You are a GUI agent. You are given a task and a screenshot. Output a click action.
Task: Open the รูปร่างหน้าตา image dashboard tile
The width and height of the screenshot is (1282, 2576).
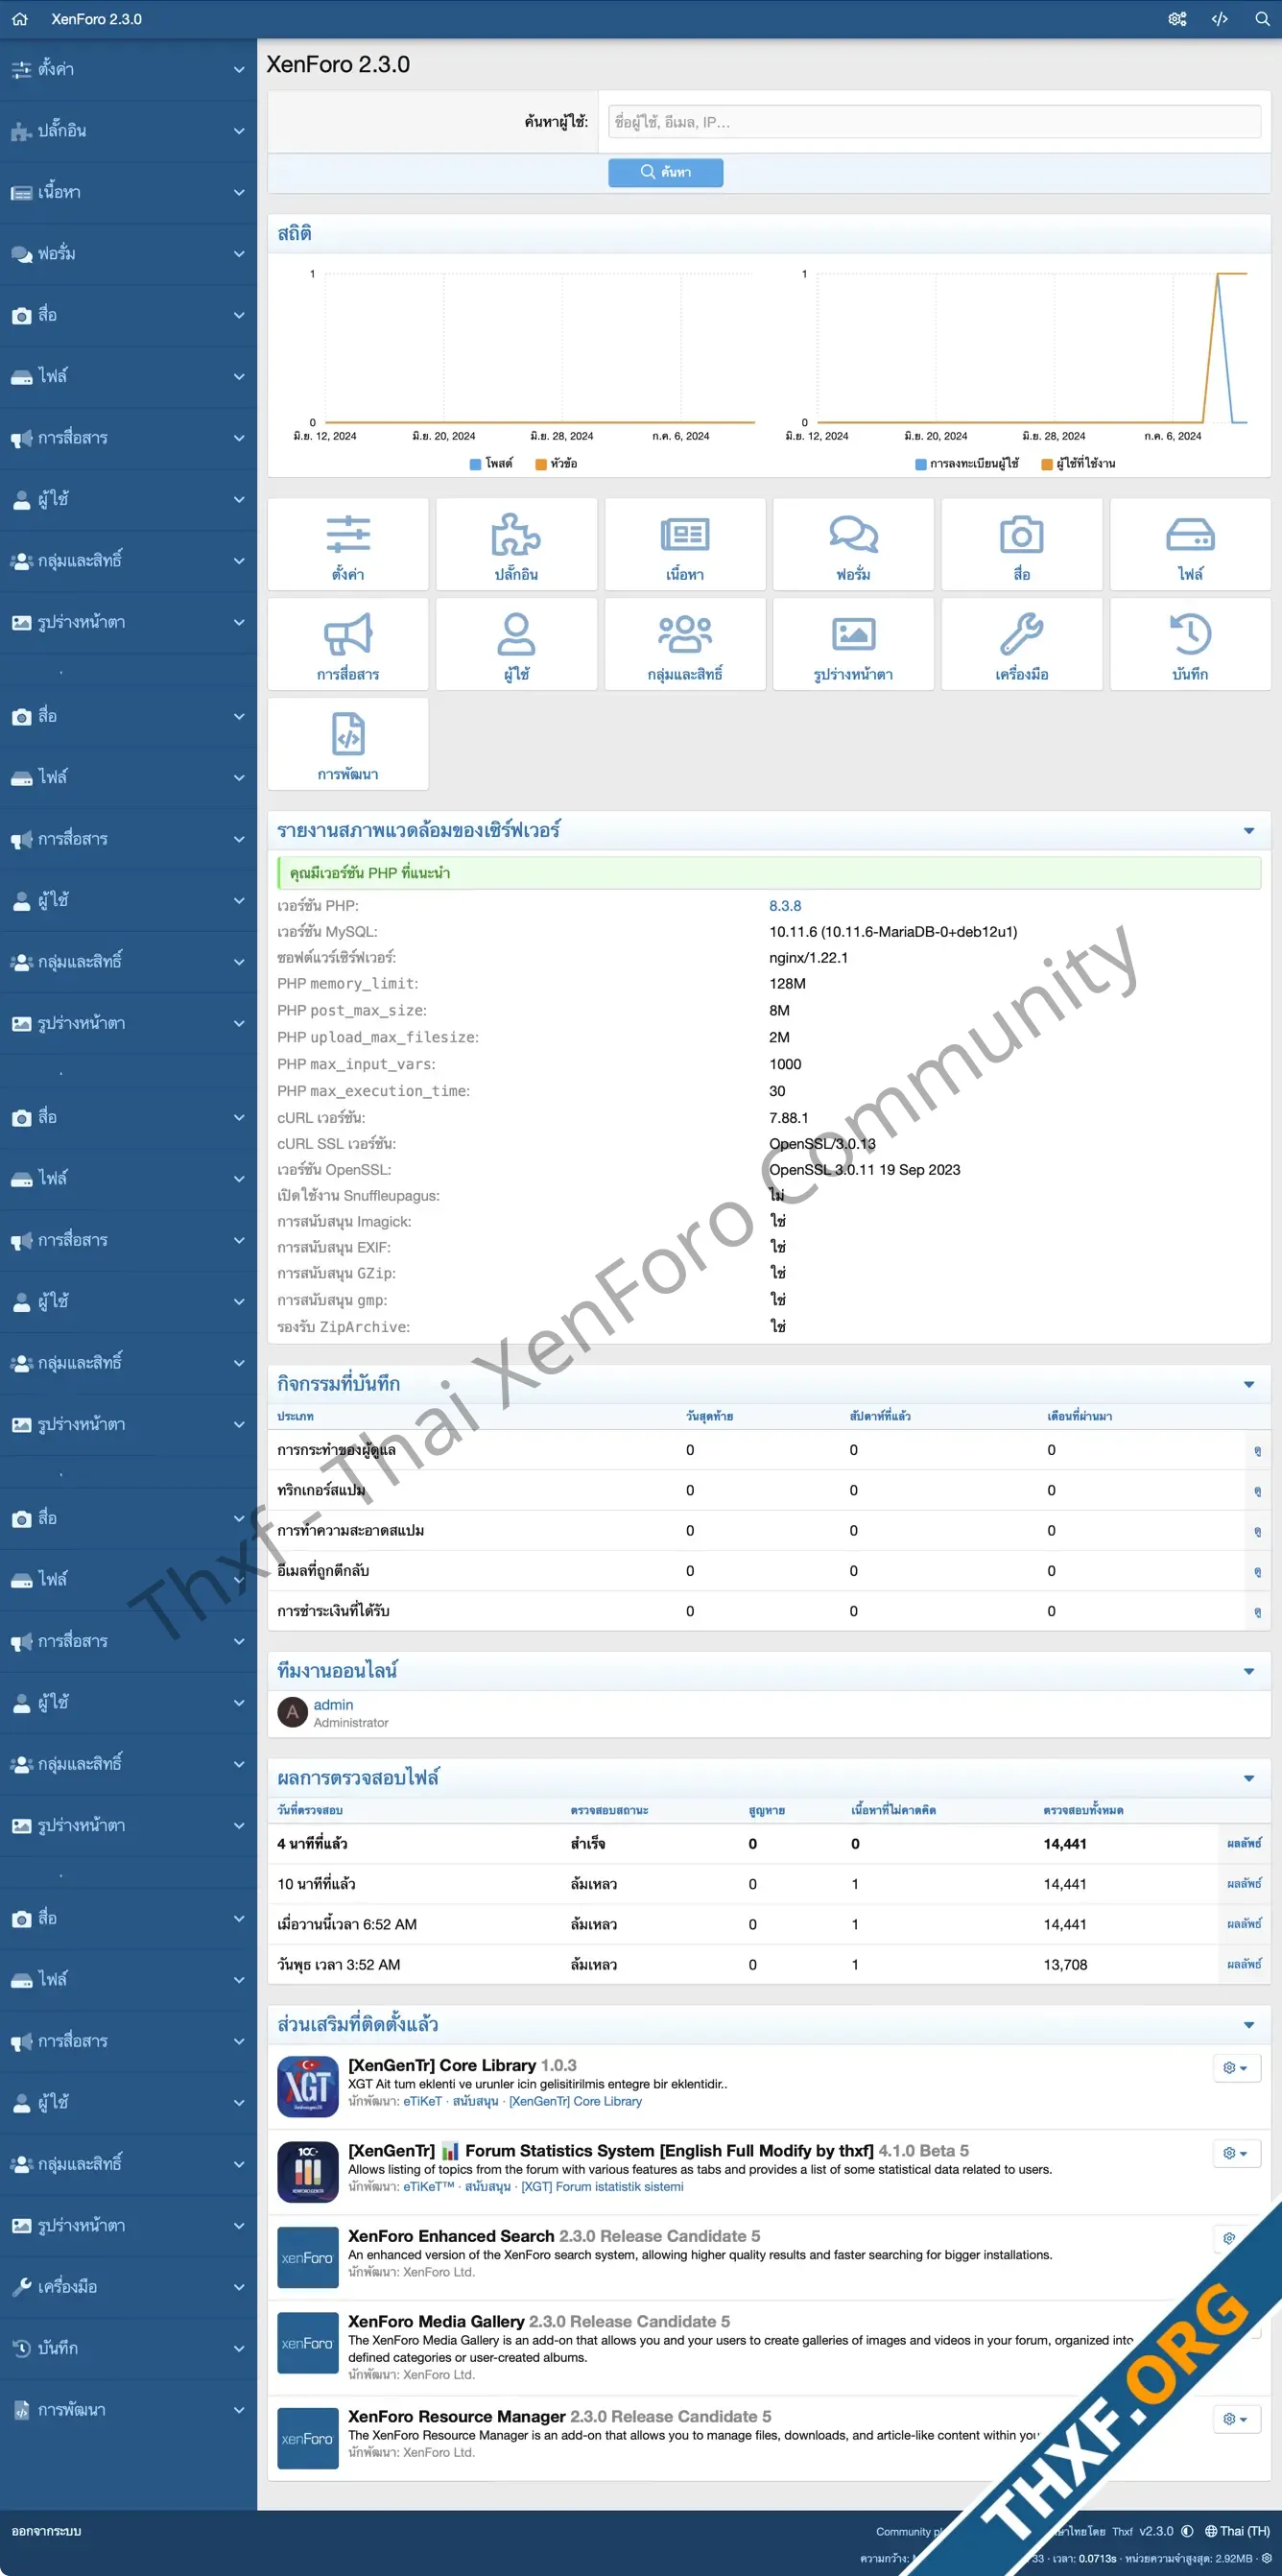tap(853, 645)
